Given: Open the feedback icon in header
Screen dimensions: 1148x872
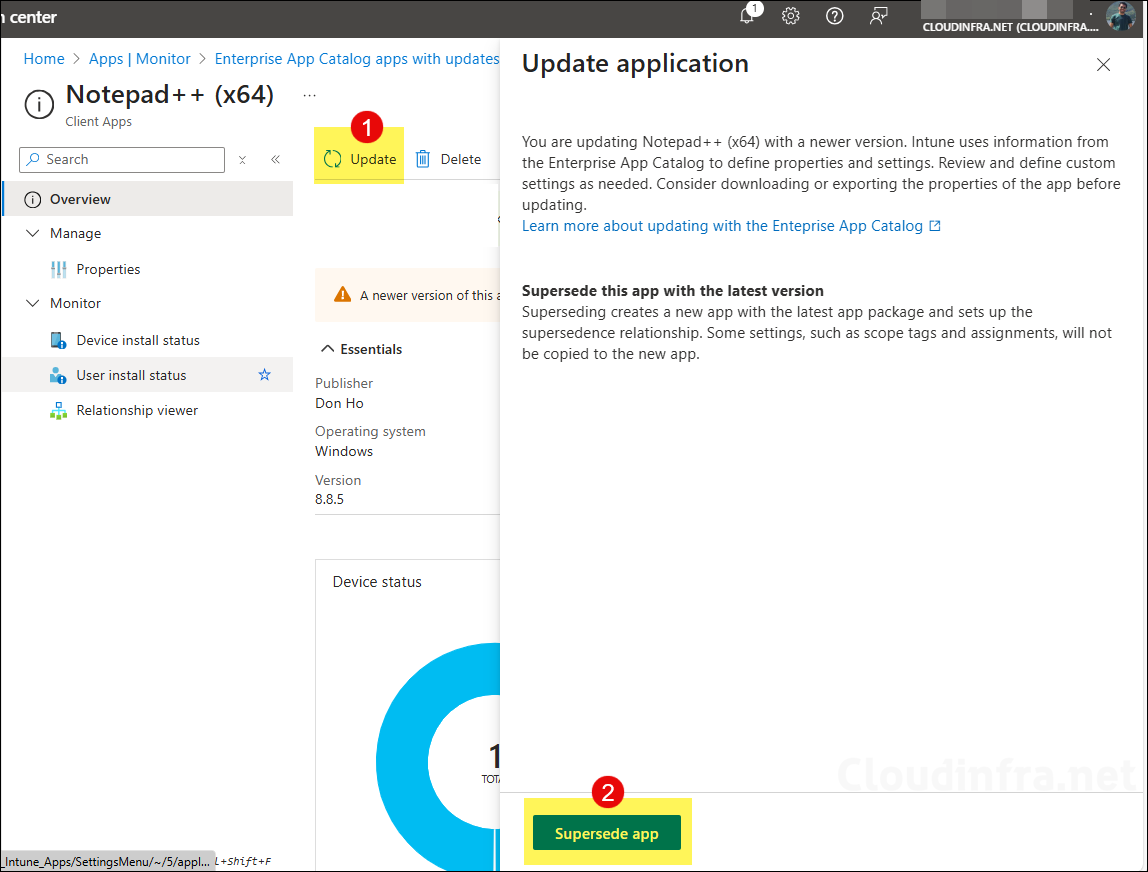Looking at the screenshot, I should [879, 16].
